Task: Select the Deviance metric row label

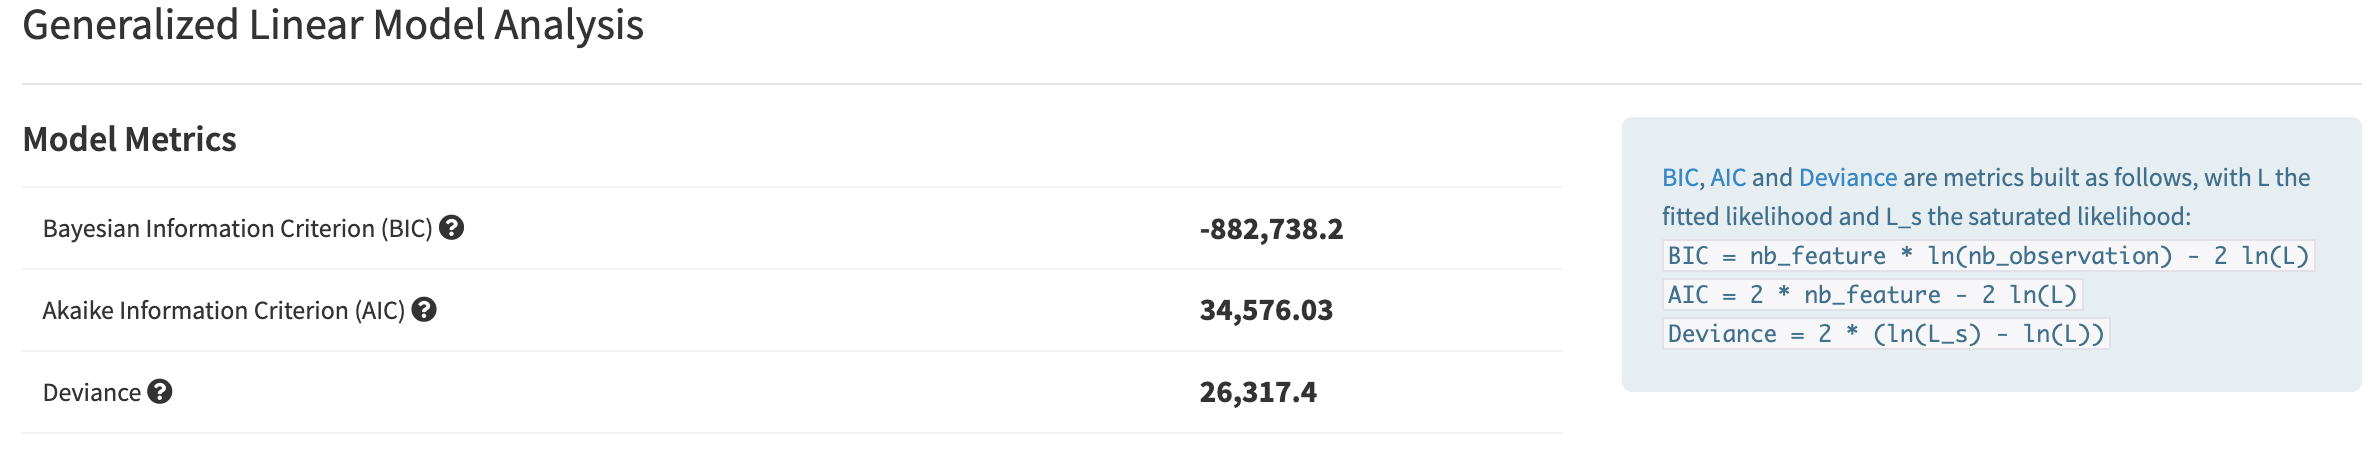Action: 92,393
